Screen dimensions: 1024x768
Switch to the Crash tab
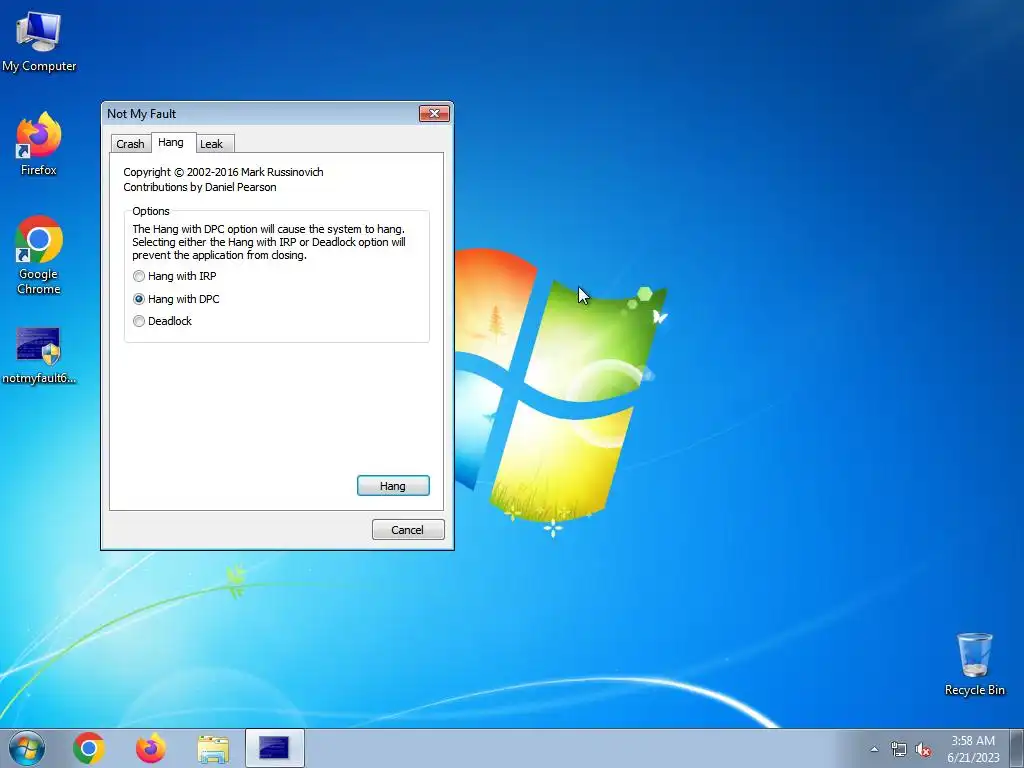(x=130, y=144)
